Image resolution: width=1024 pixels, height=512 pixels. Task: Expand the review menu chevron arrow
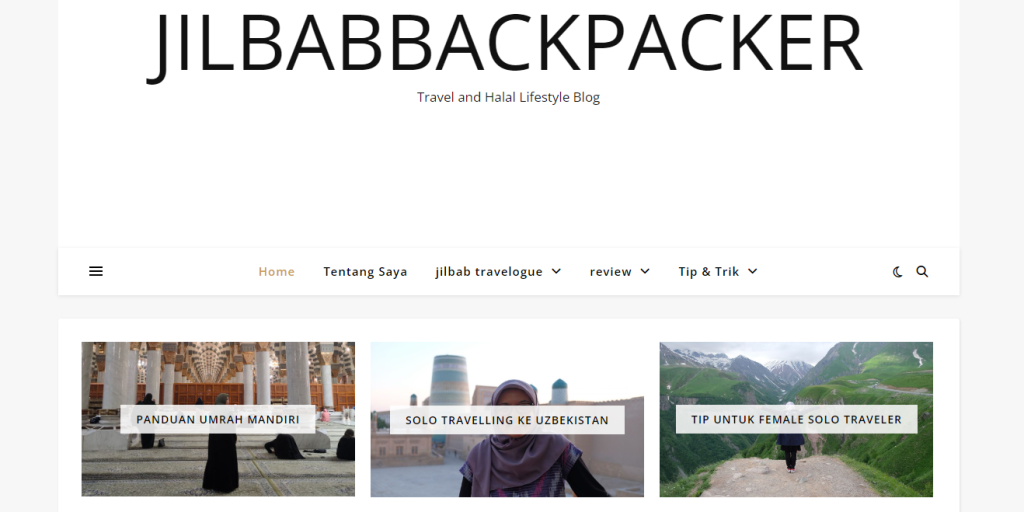[x=645, y=271]
